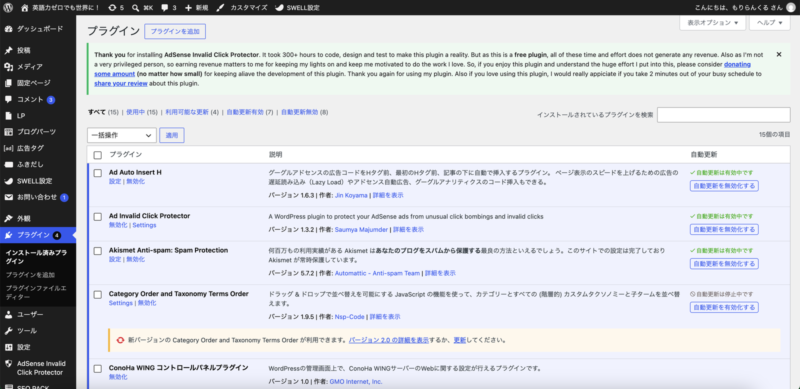This screenshot has height=389, width=800.
Task: Deactivate Ad Auto Insert H via 無効化
Action: click(x=136, y=181)
